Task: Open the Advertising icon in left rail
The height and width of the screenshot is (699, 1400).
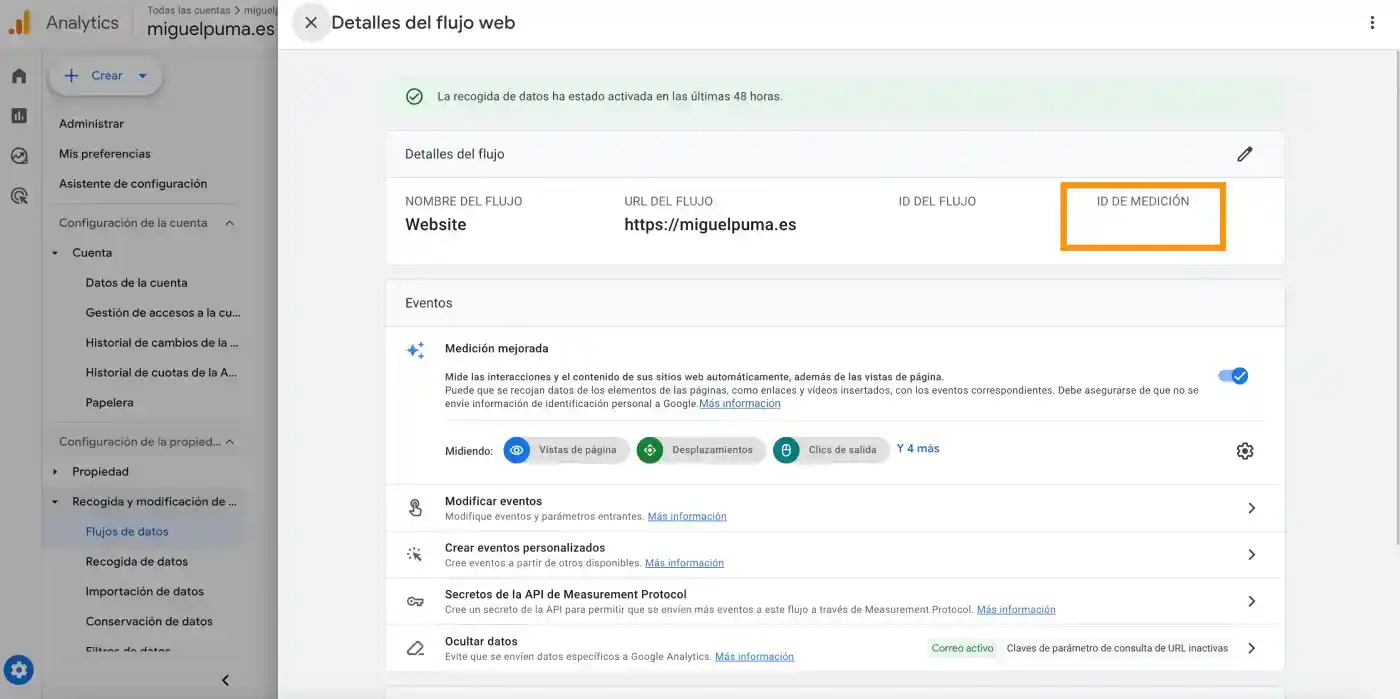Action: [x=19, y=196]
